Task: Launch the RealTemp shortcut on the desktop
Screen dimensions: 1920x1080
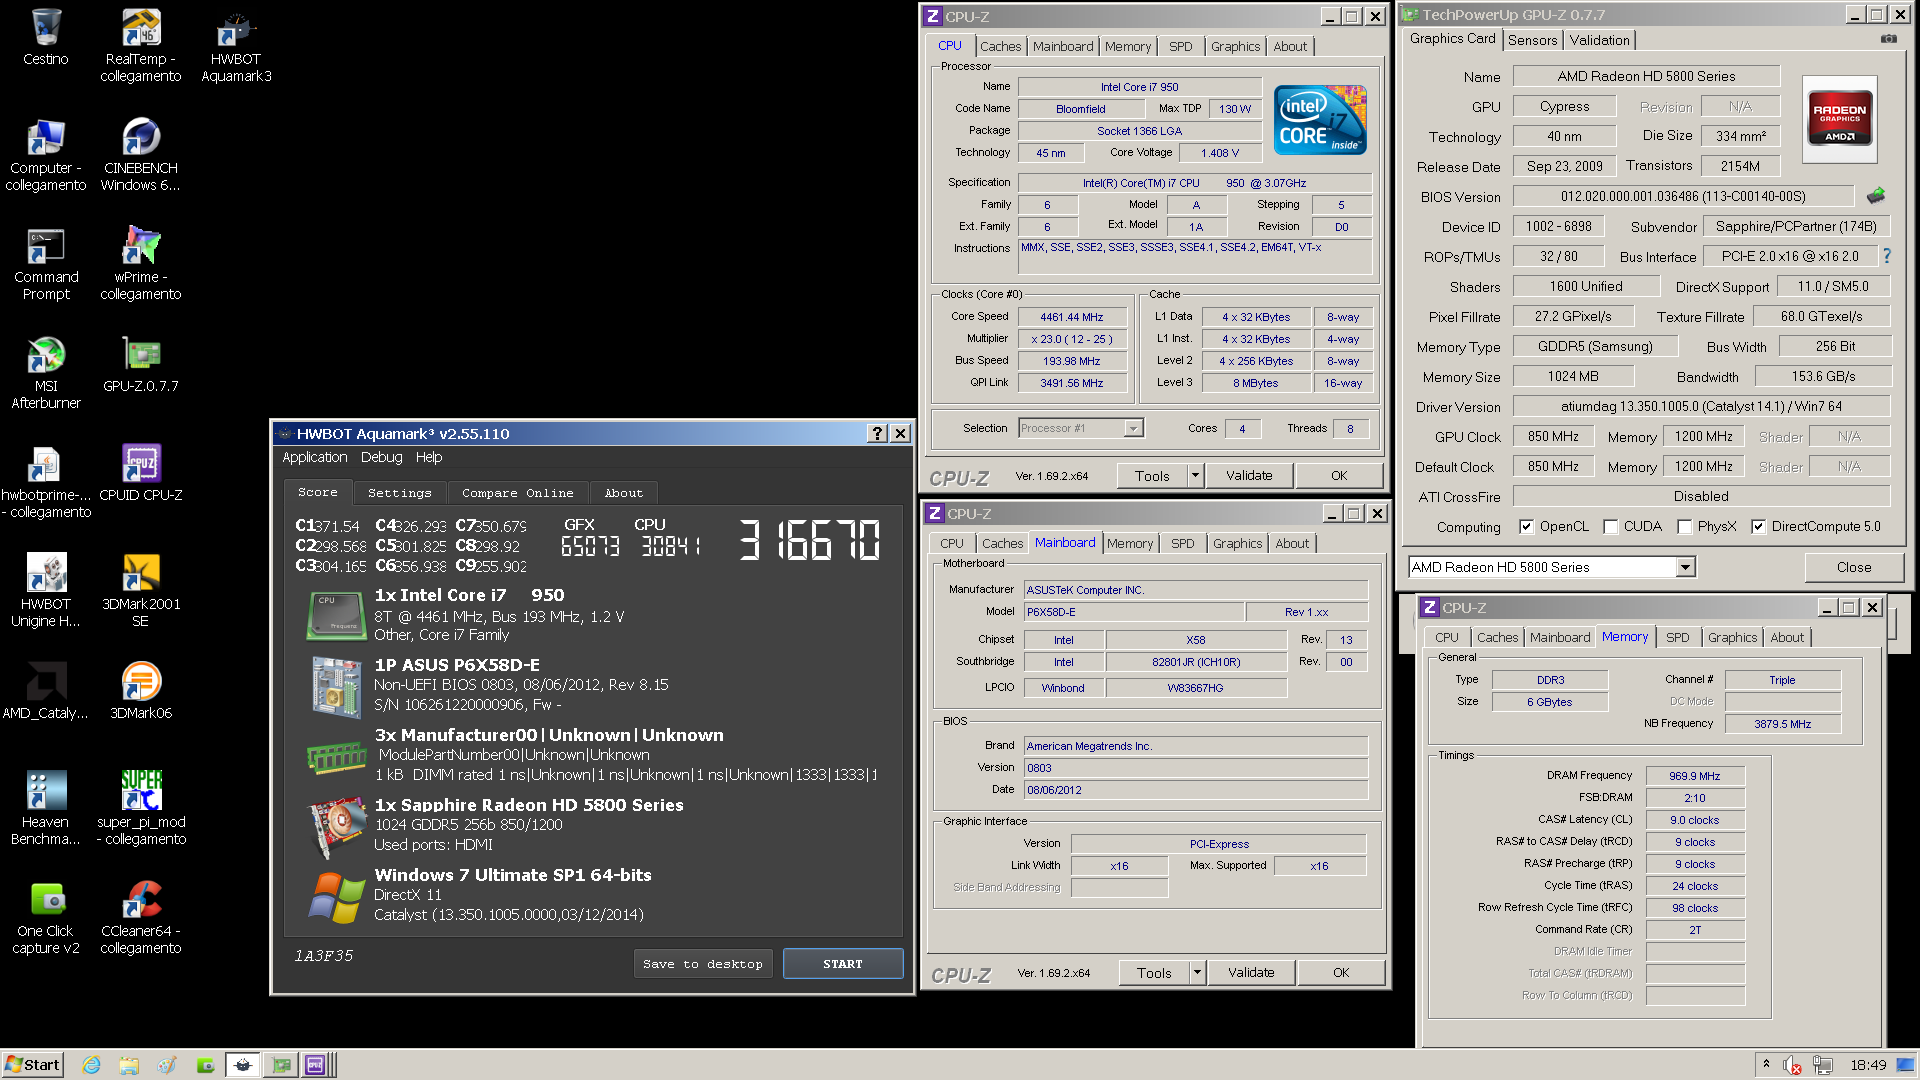Action: coord(141,46)
